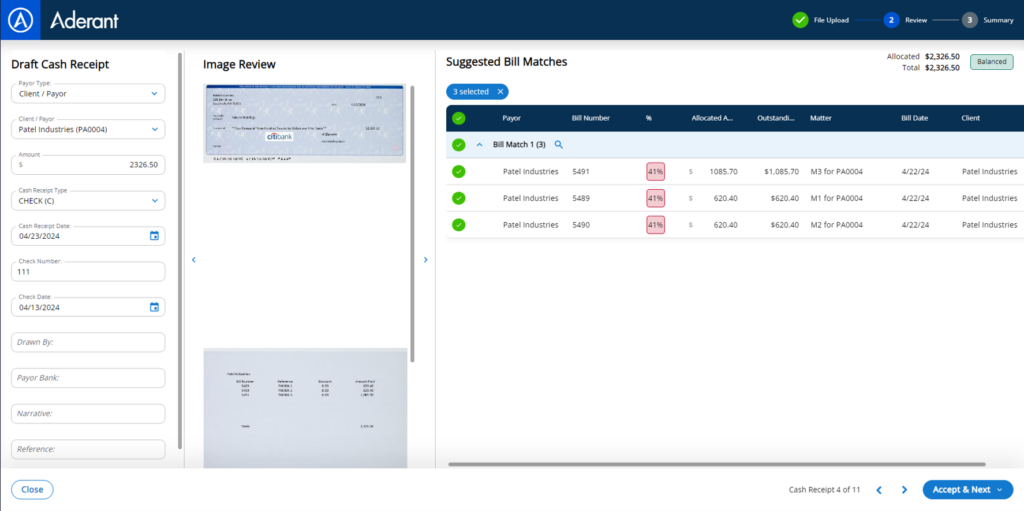Click the Drawn By field

pyautogui.click(x=88, y=342)
